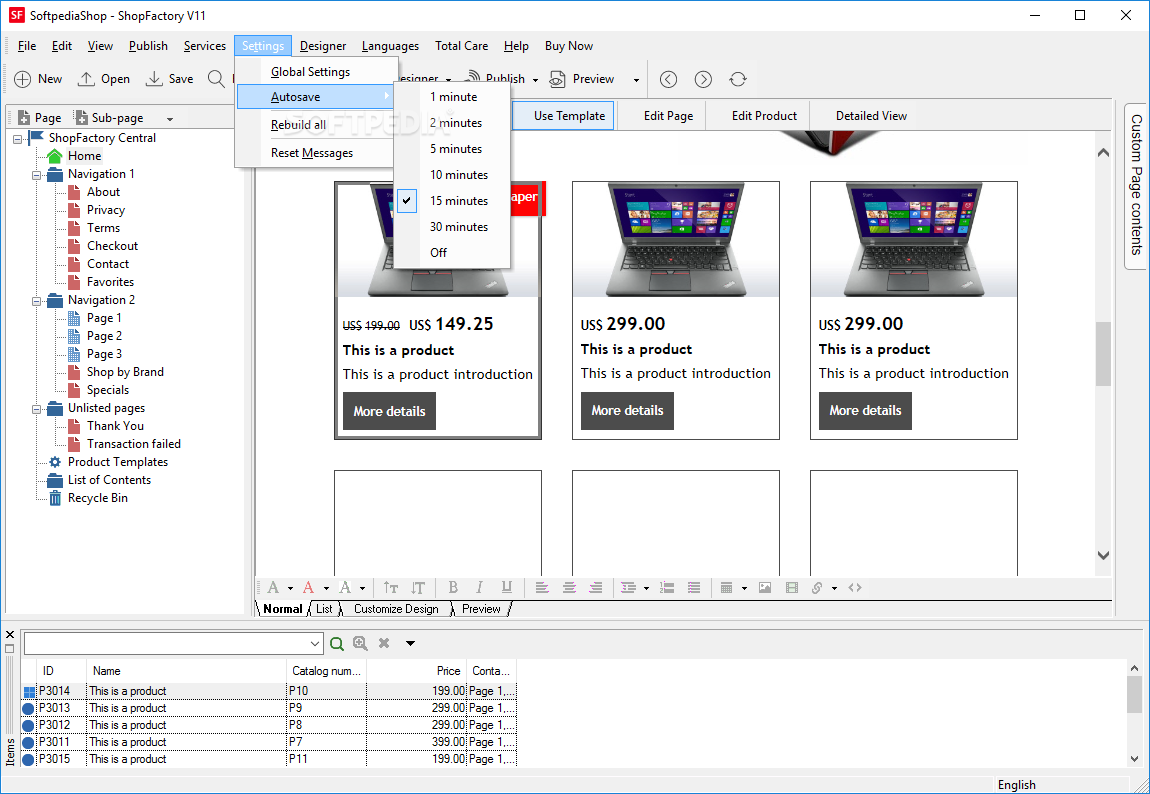Open the Languages menu
Screen dimensions: 1150x794
coord(390,45)
